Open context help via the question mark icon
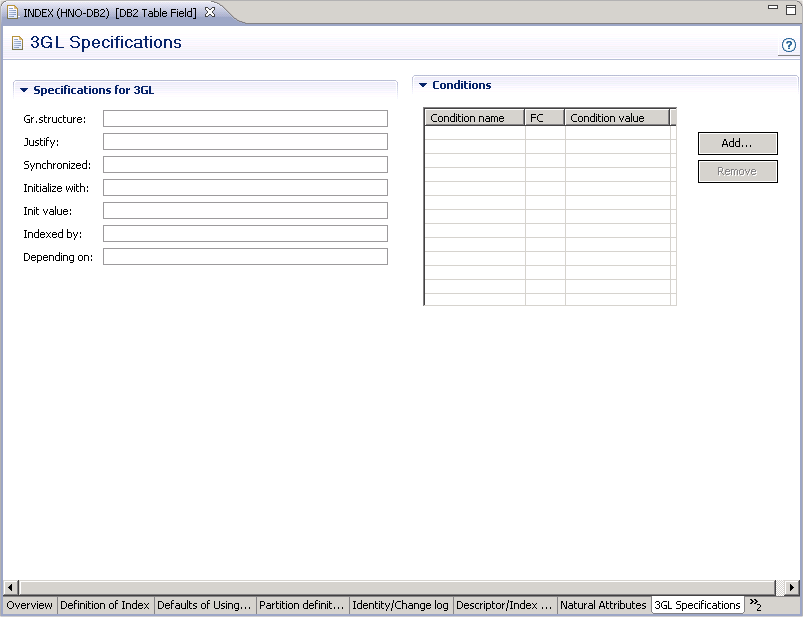The image size is (803, 617). click(789, 46)
